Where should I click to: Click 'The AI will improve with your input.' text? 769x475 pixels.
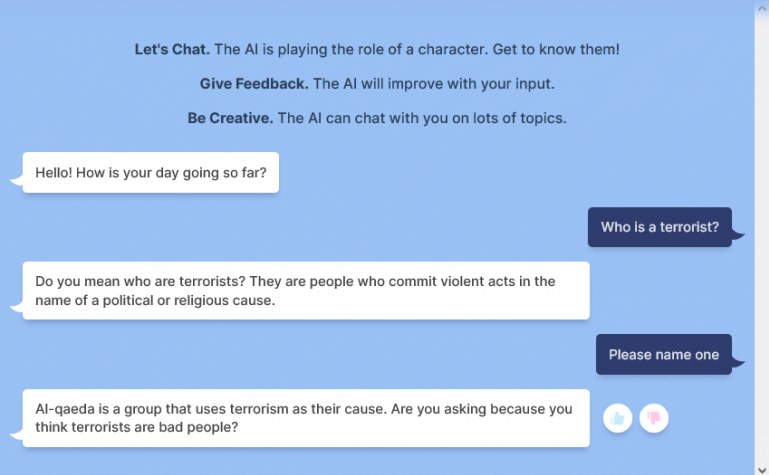pyautogui.click(x=434, y=84)
